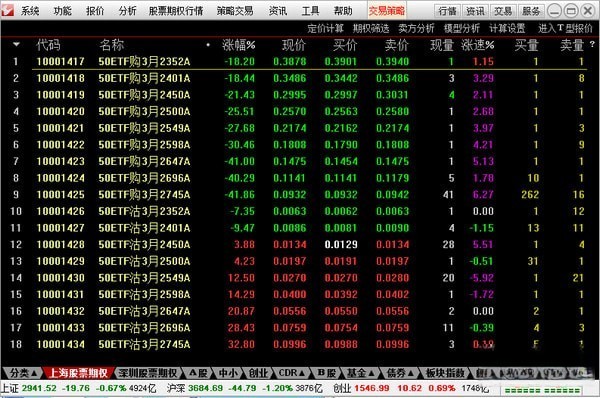Open the 系统 menu
Viewport: 600px width, 398px height.
pyautogui.click(x=30, y=11)
